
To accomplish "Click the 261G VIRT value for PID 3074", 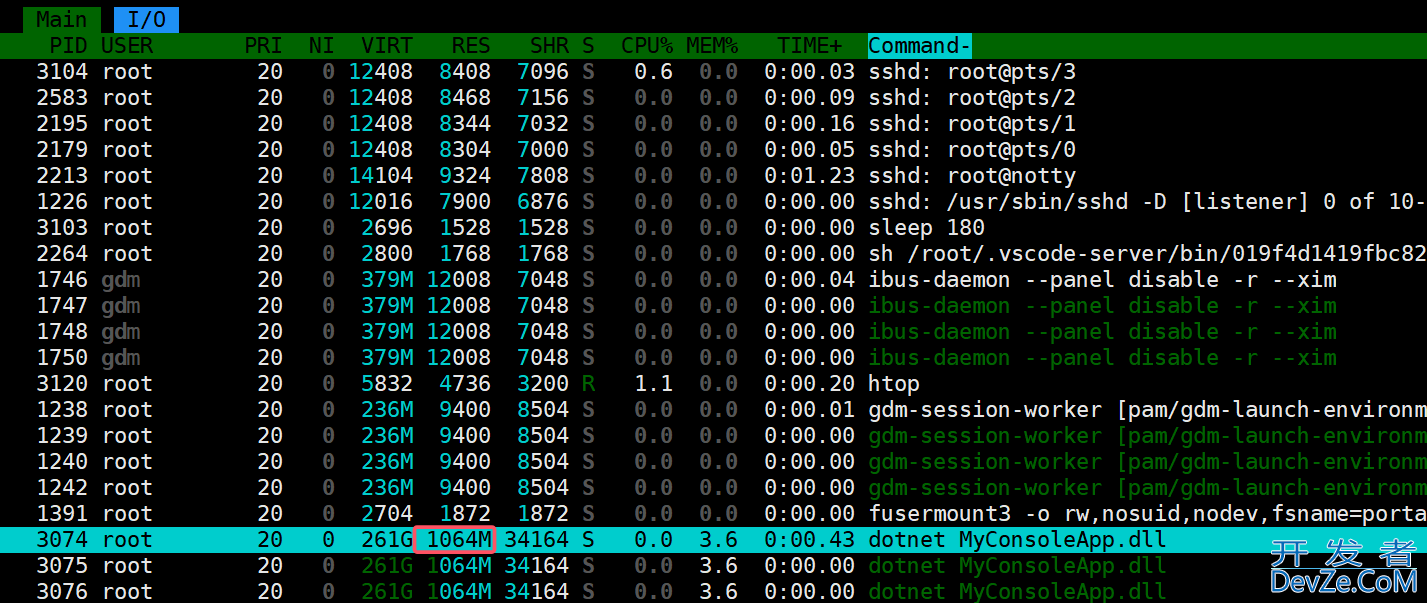I will [x=387, y=540].
